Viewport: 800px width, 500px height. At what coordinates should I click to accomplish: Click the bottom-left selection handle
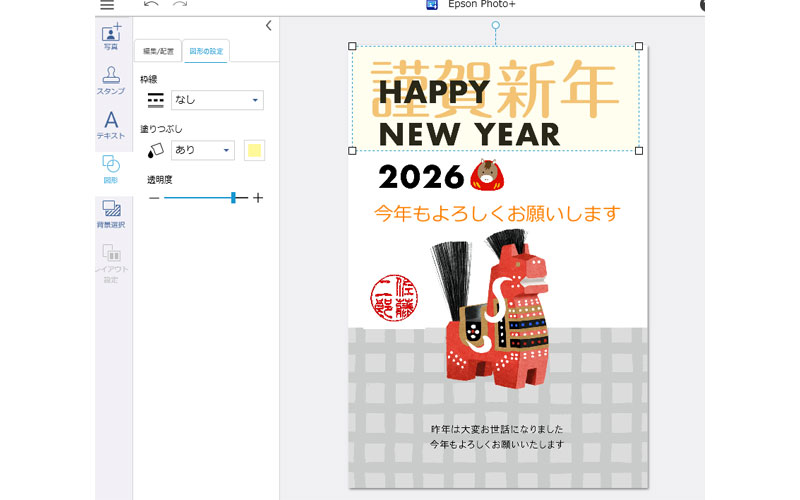pos(352,151)
